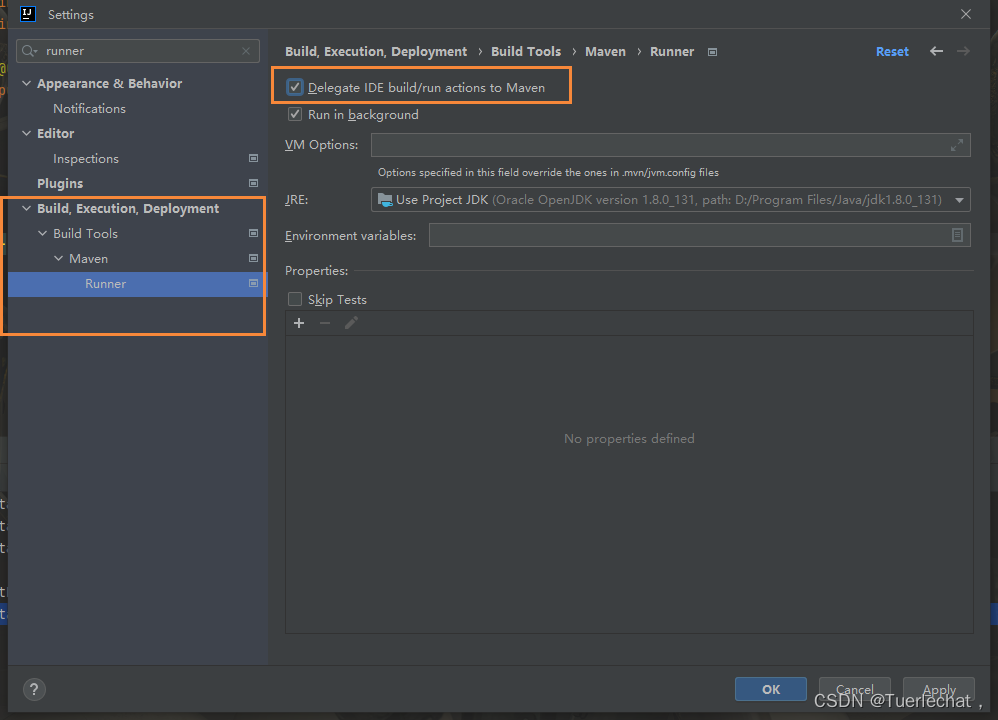Select Inspections in settings tree
This screenshot has height=720, width=998.
pyautogui.click(x=86, y=159)
